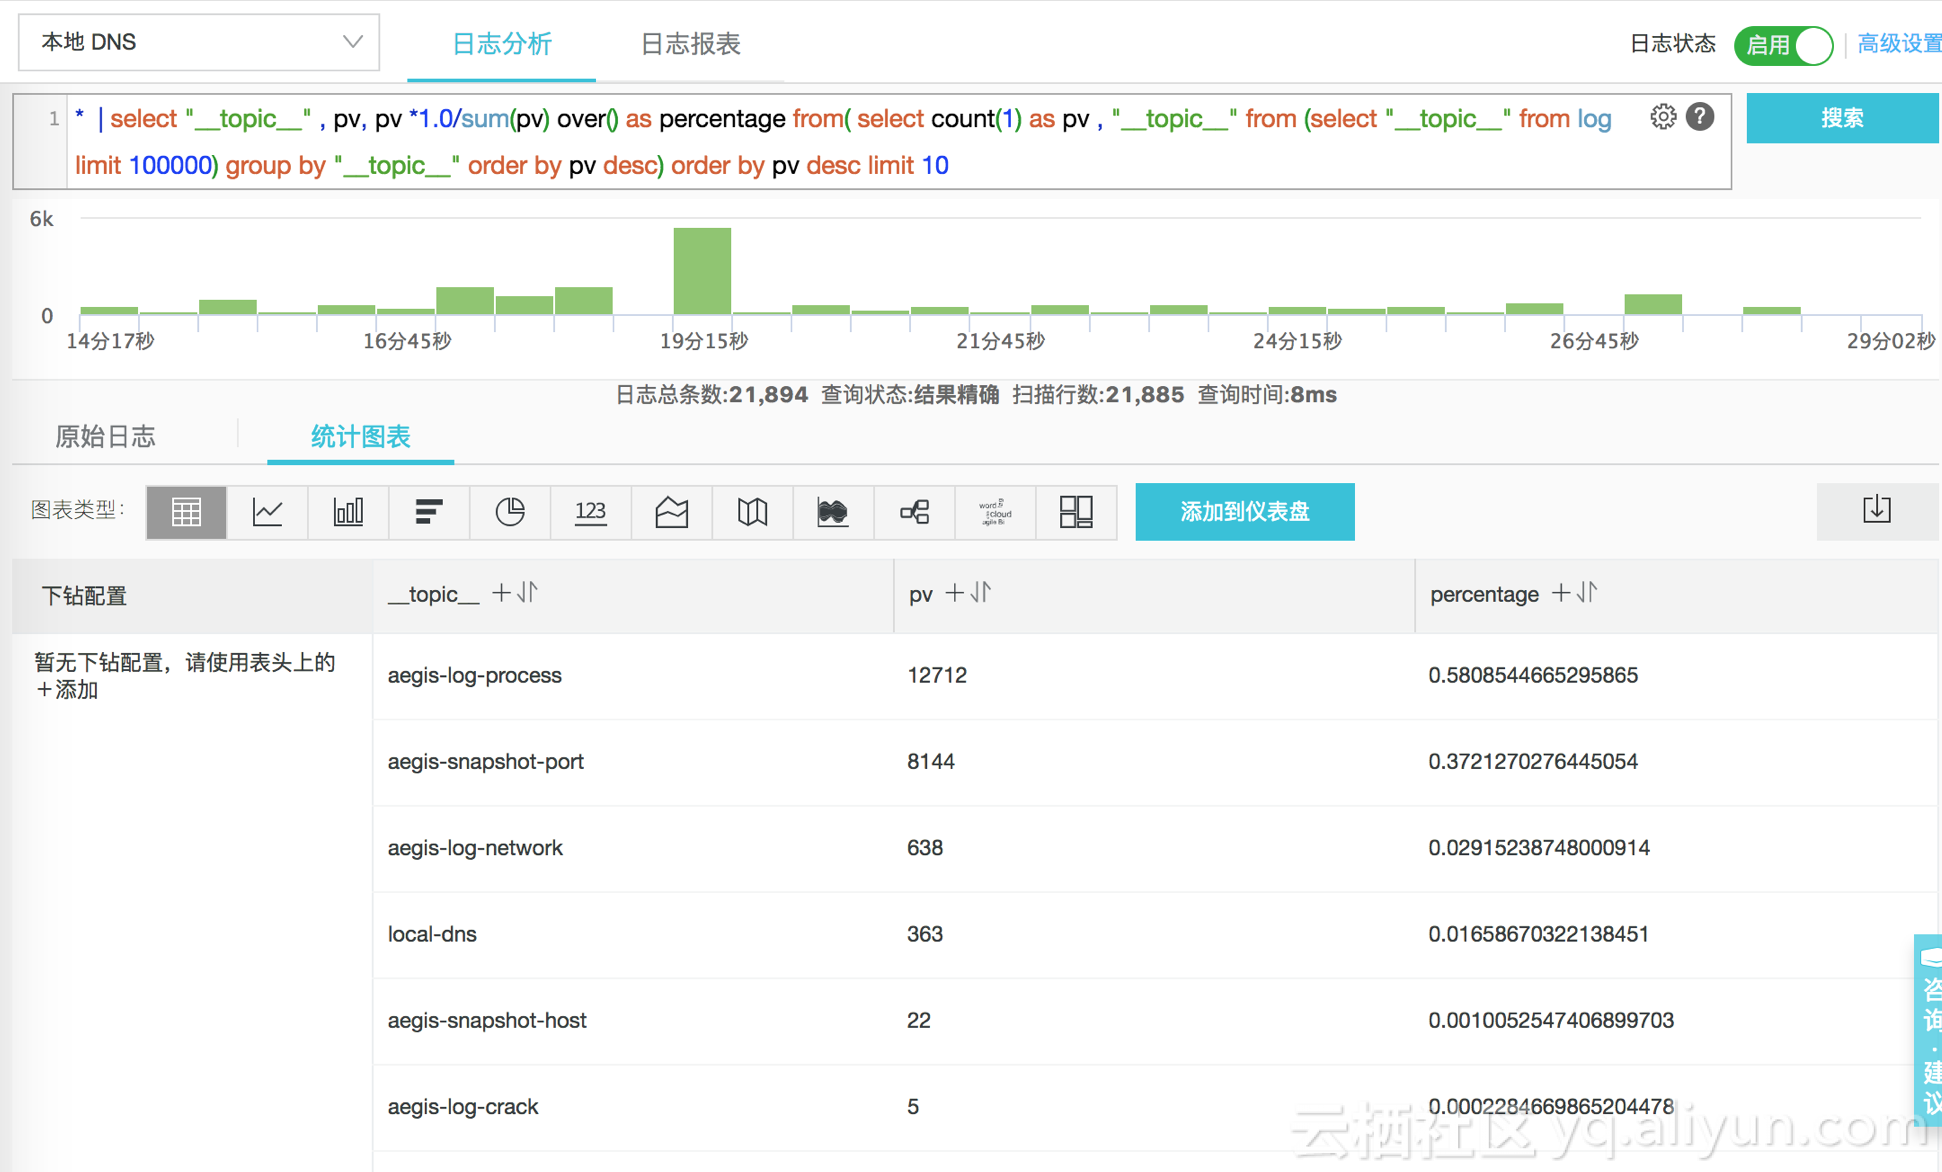Viewport: 1942px width, 1172px height.
Task: Click the aegis-snapshot-host cell
Action: 487,1020
